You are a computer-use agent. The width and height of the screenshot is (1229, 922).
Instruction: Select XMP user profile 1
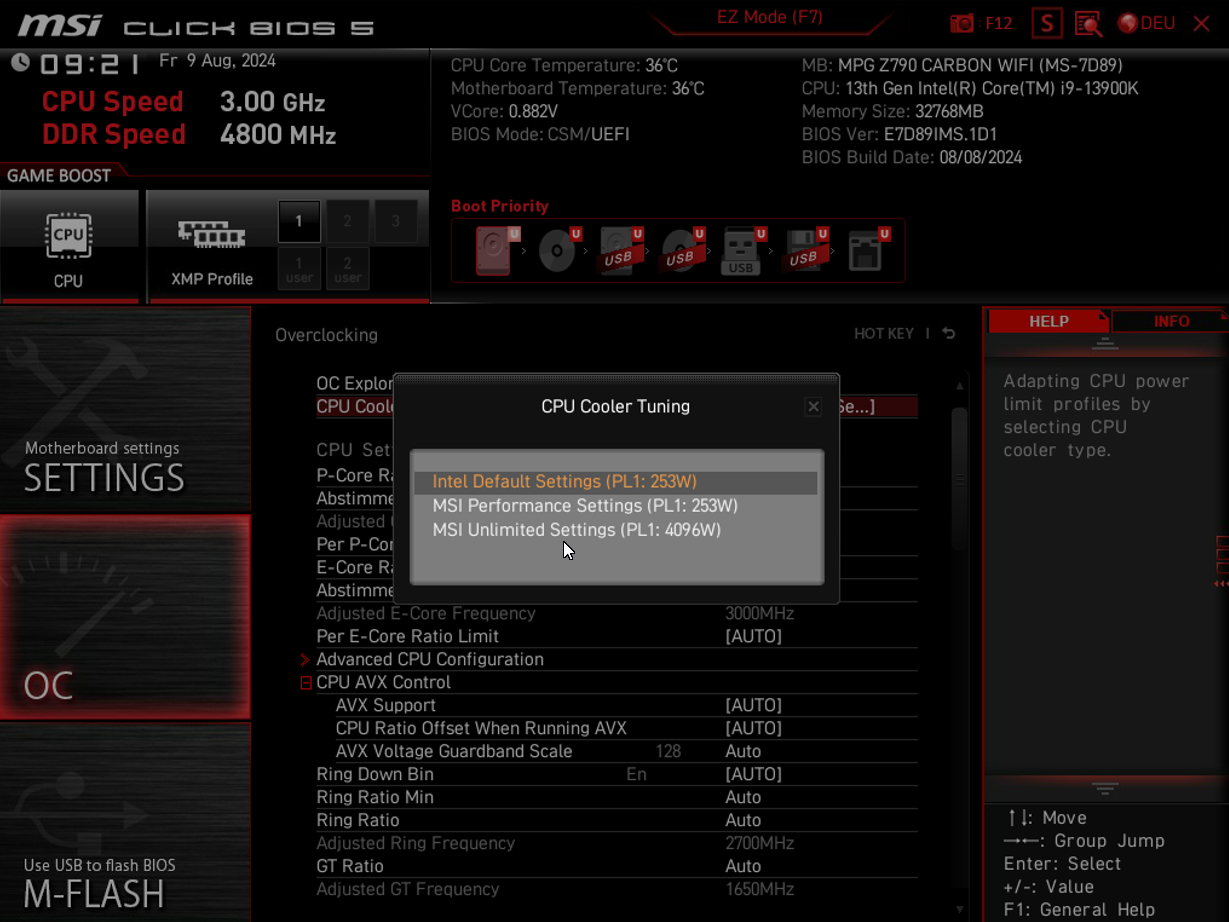[299, 268]
